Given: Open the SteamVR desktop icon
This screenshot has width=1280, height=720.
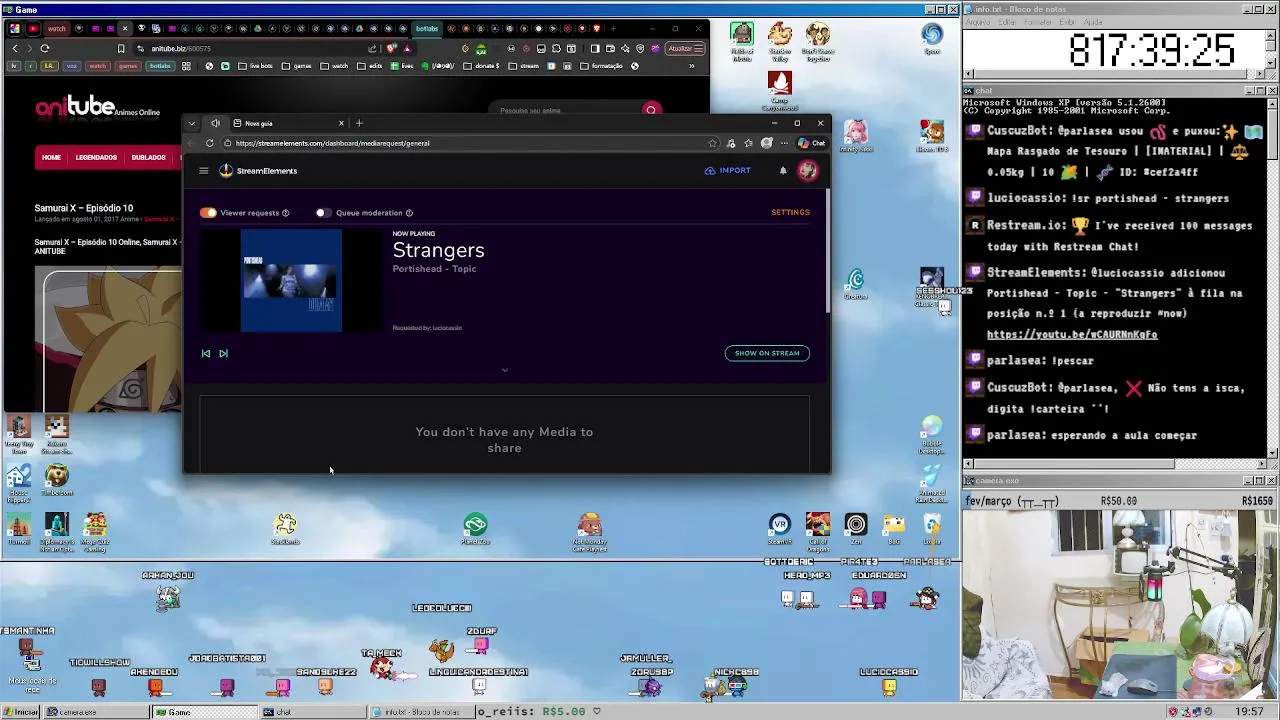Looking at the screenshot, I should coord(779,529).
